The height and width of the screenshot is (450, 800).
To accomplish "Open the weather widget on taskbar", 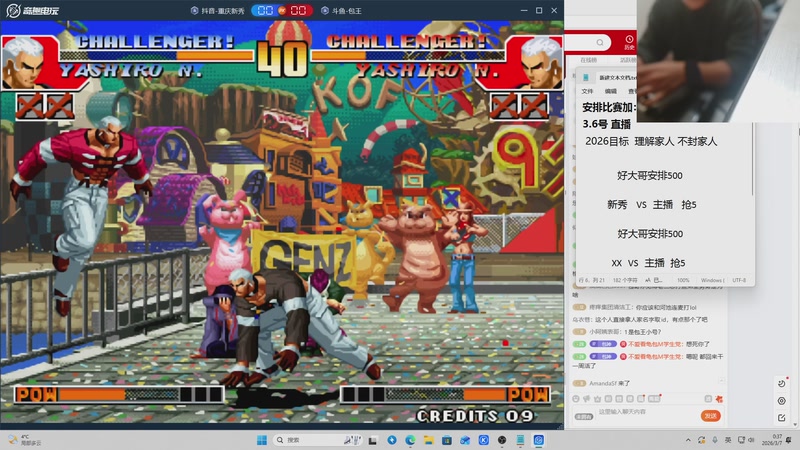I will click(x=24, y=440).
